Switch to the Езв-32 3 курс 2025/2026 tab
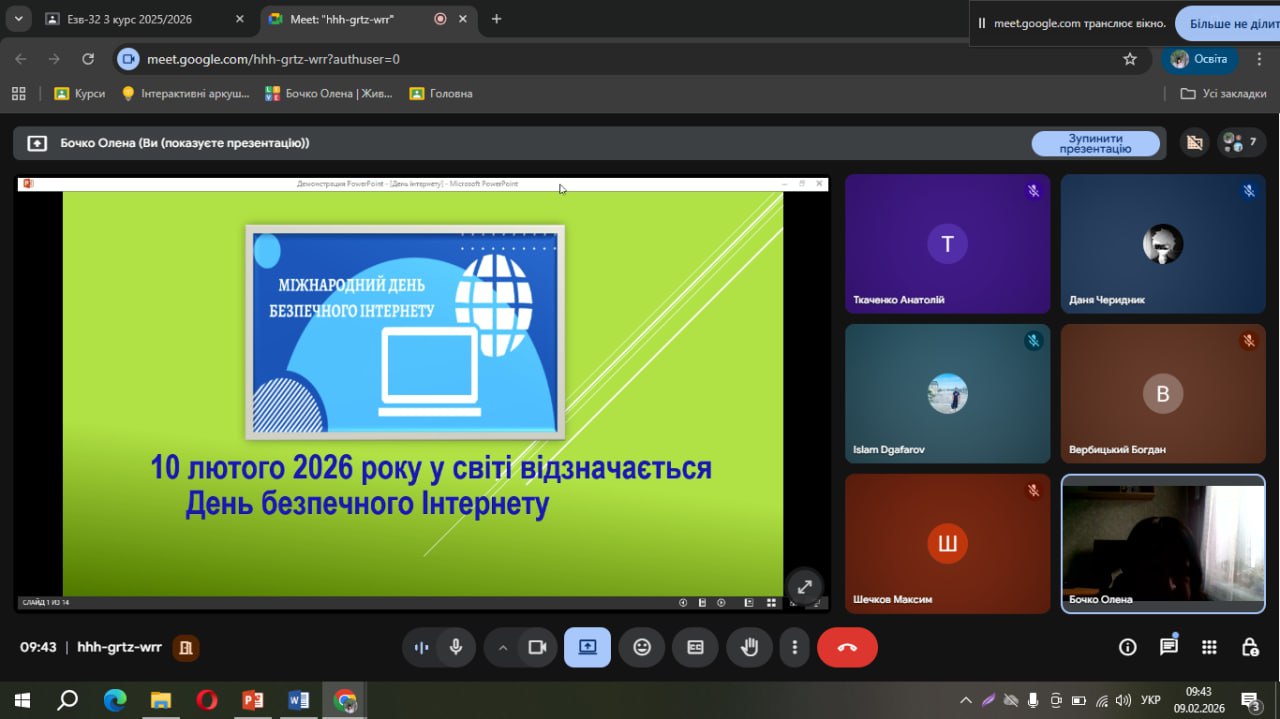This screenshot has height=719, width=1280. pyautogui.click(x=130, y=19)
